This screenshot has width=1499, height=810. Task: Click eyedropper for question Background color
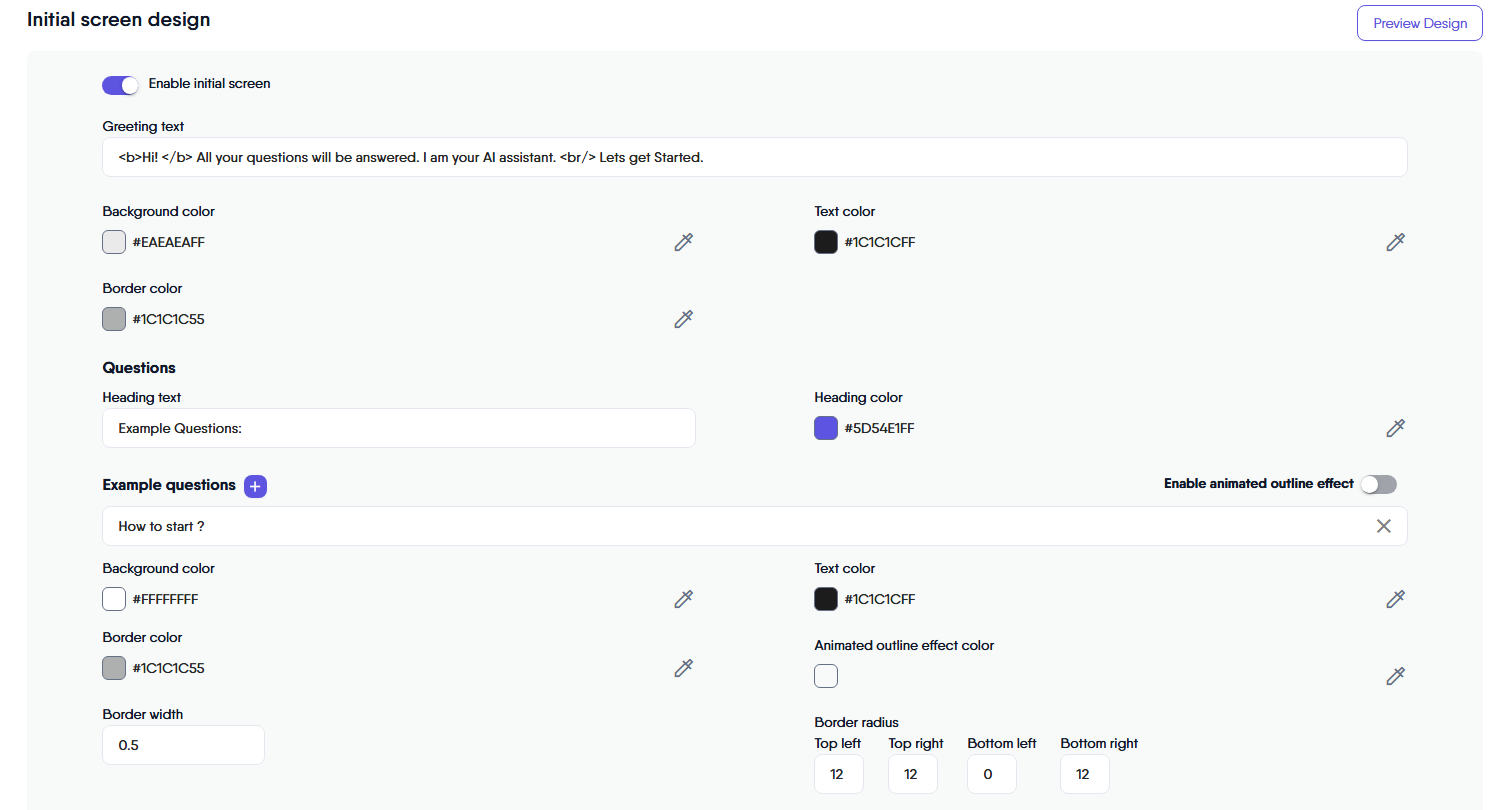point(684,599)
